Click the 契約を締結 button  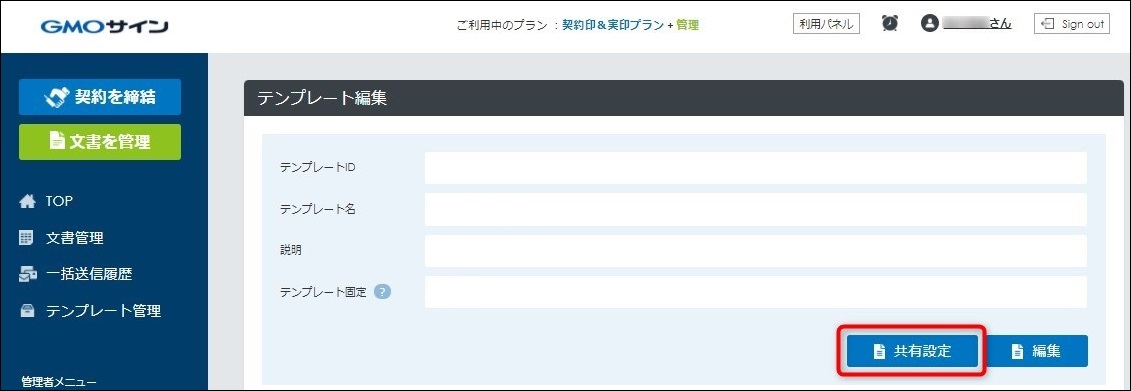coord(100,97)
